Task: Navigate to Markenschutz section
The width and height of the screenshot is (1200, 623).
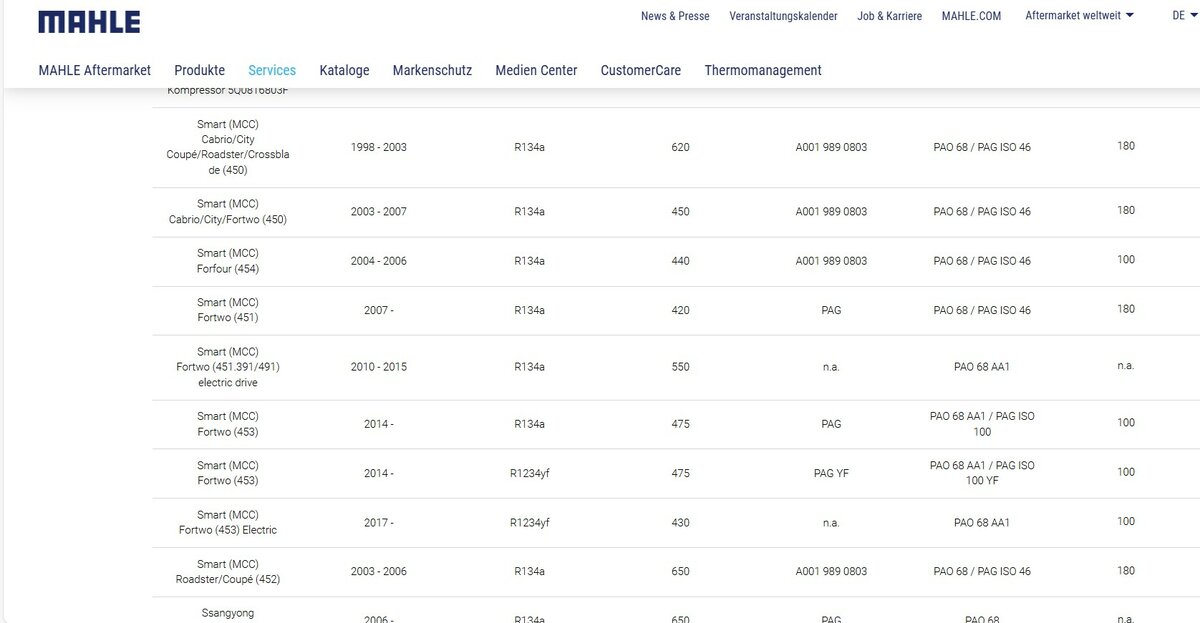Action: (x=432, y=70)
